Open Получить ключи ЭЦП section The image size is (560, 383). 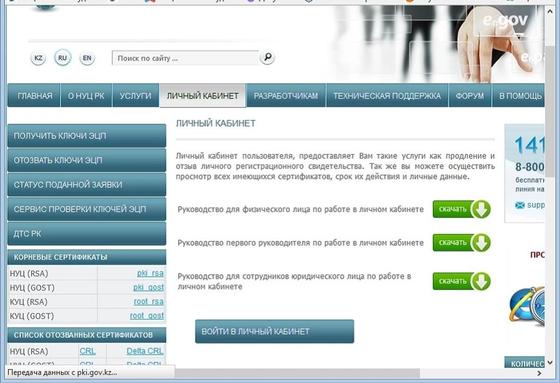86,136
